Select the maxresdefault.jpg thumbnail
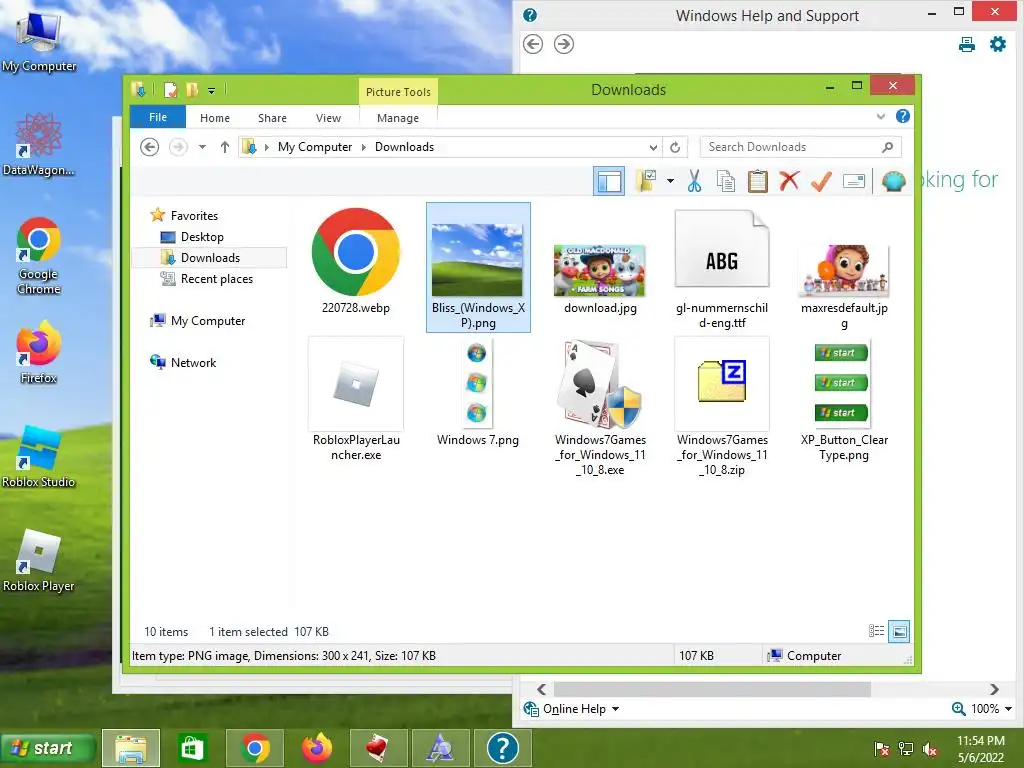Viewport: 1024px width, 768px height. coord(844,286)
